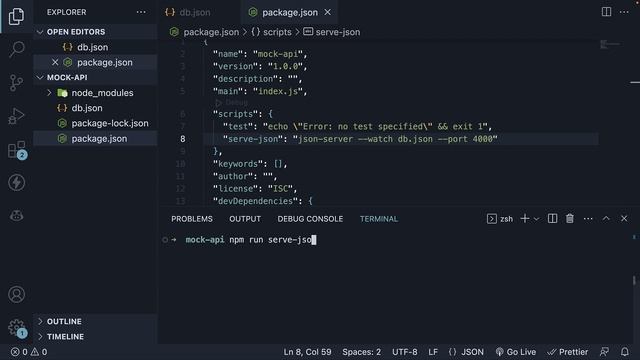Viewport: 640px width, 360px height.
Task: Open the Search view in activity bar
Action: click(x=16, y=49)
